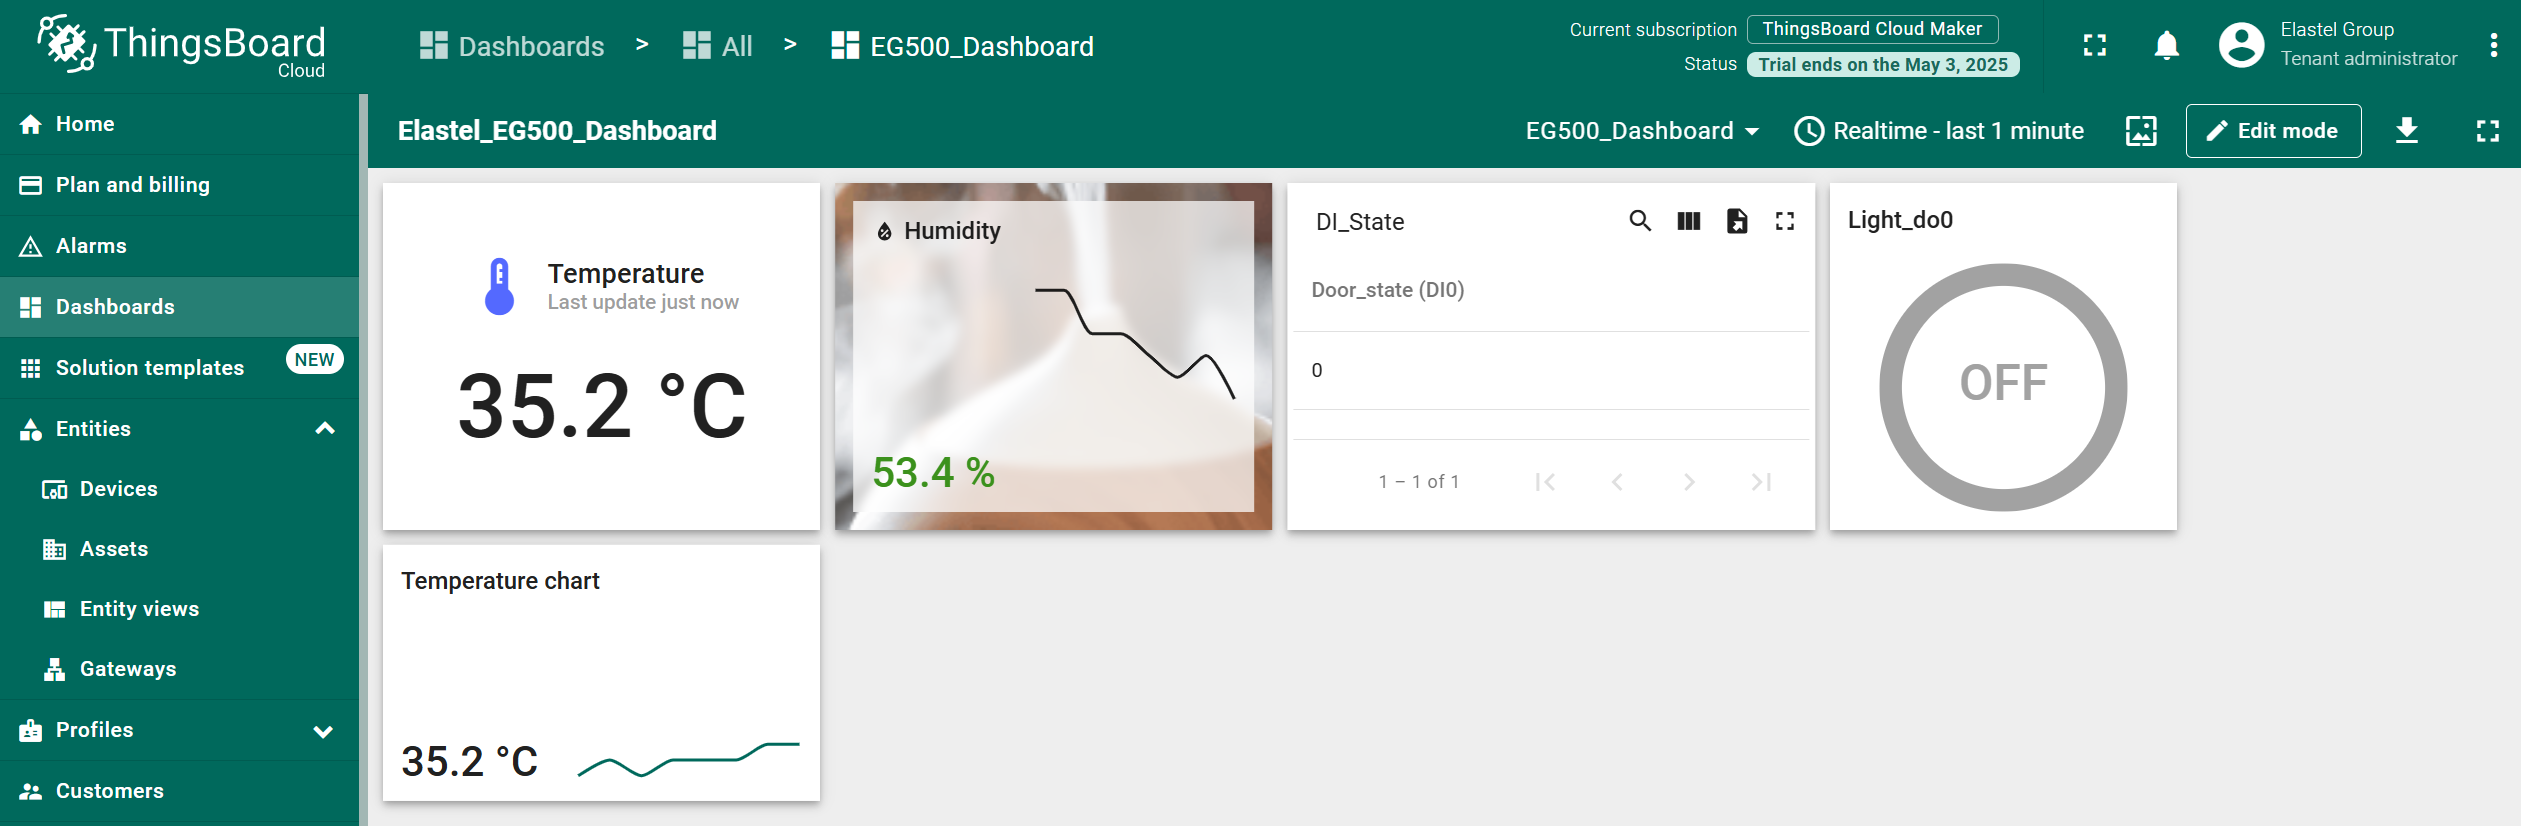
Task: Collapse the Entities sidebar section
Action: click(325, 429)
